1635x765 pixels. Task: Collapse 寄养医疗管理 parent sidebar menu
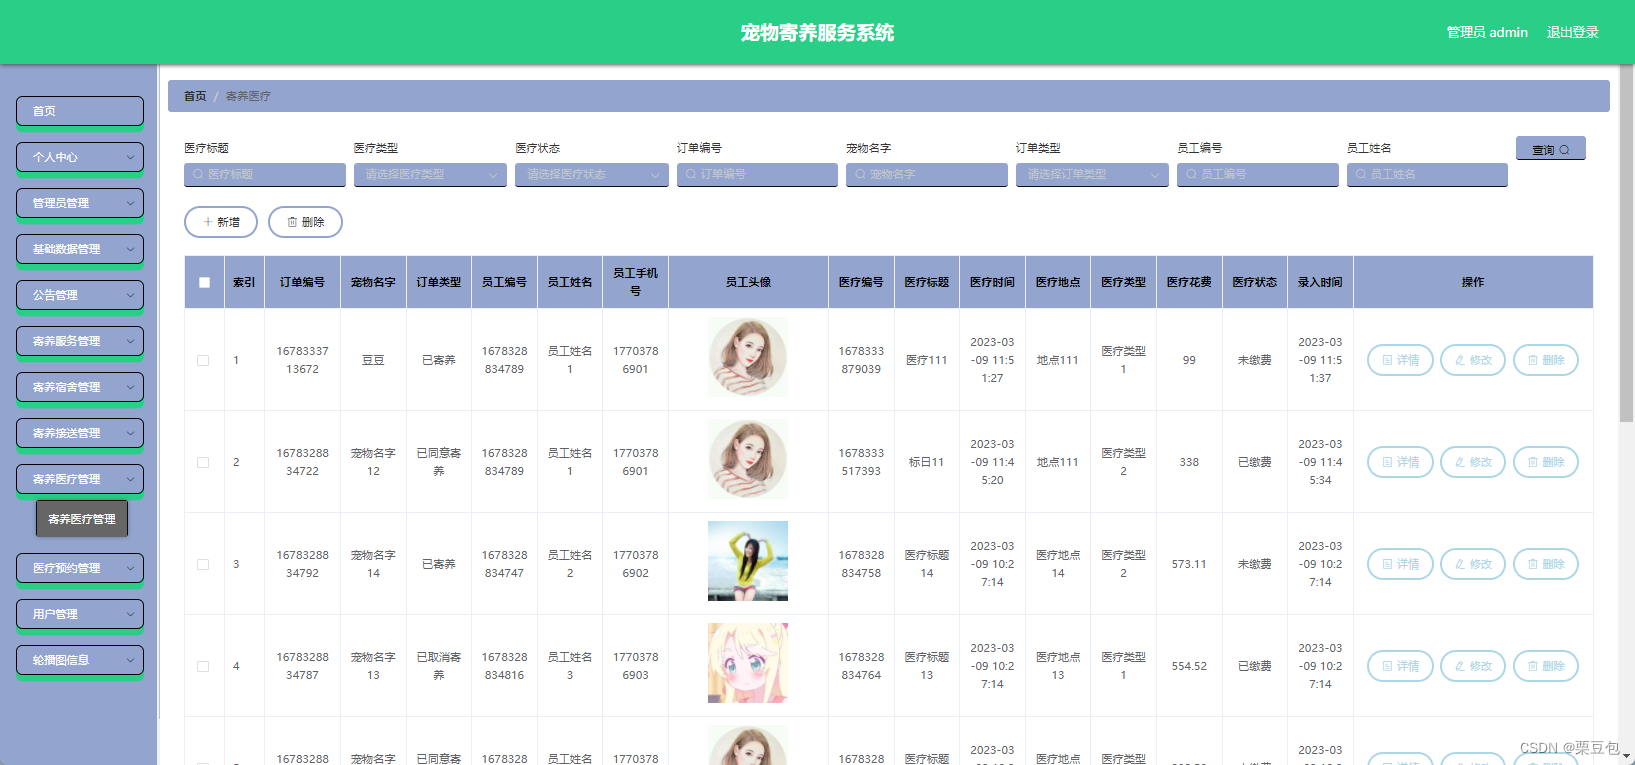[80, 479]
